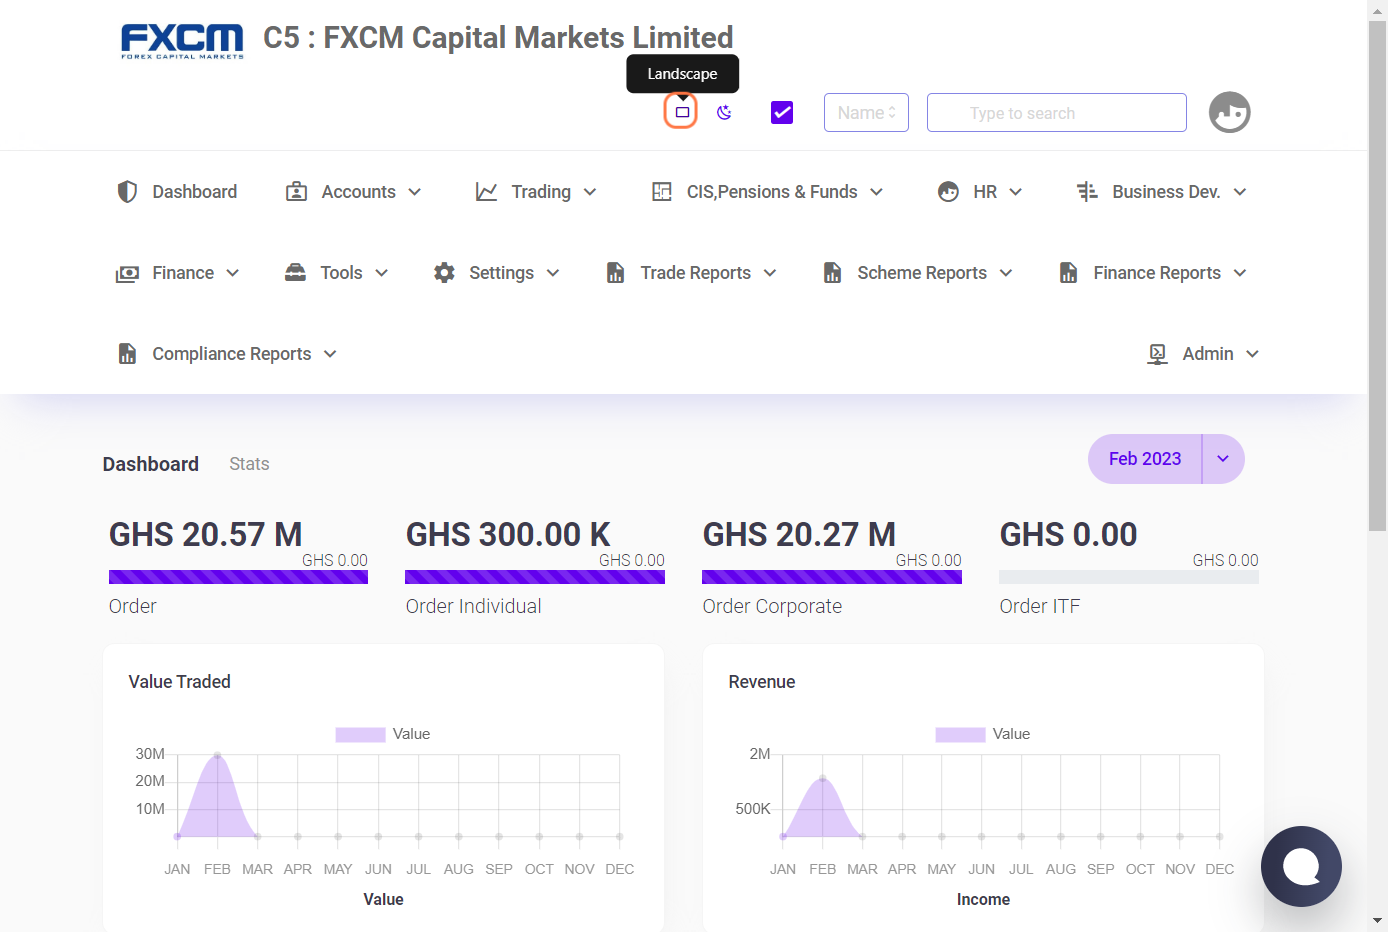Screen dimensions: 1388x932
Task: Open the Name dropdown selector
Action: [866, 112]
